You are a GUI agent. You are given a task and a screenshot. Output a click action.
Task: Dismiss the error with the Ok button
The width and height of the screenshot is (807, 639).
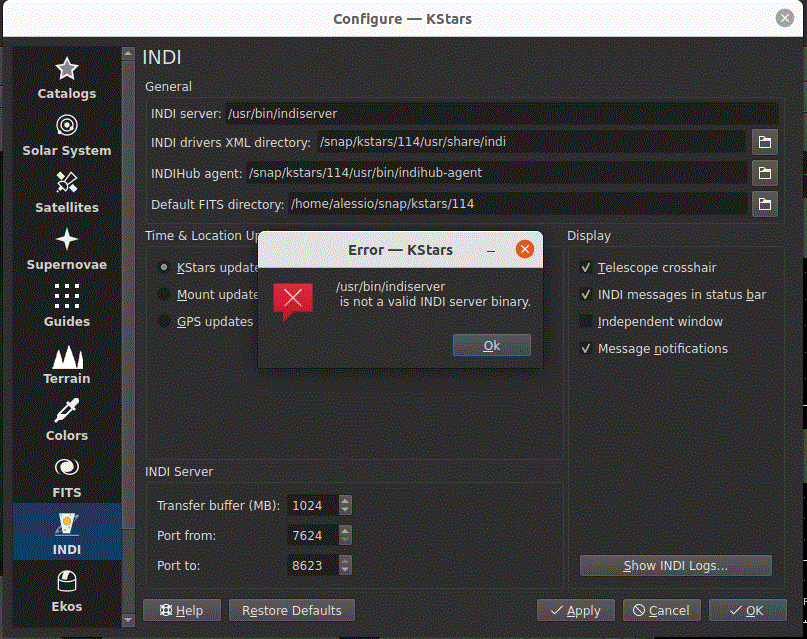(x=492, y=345)
